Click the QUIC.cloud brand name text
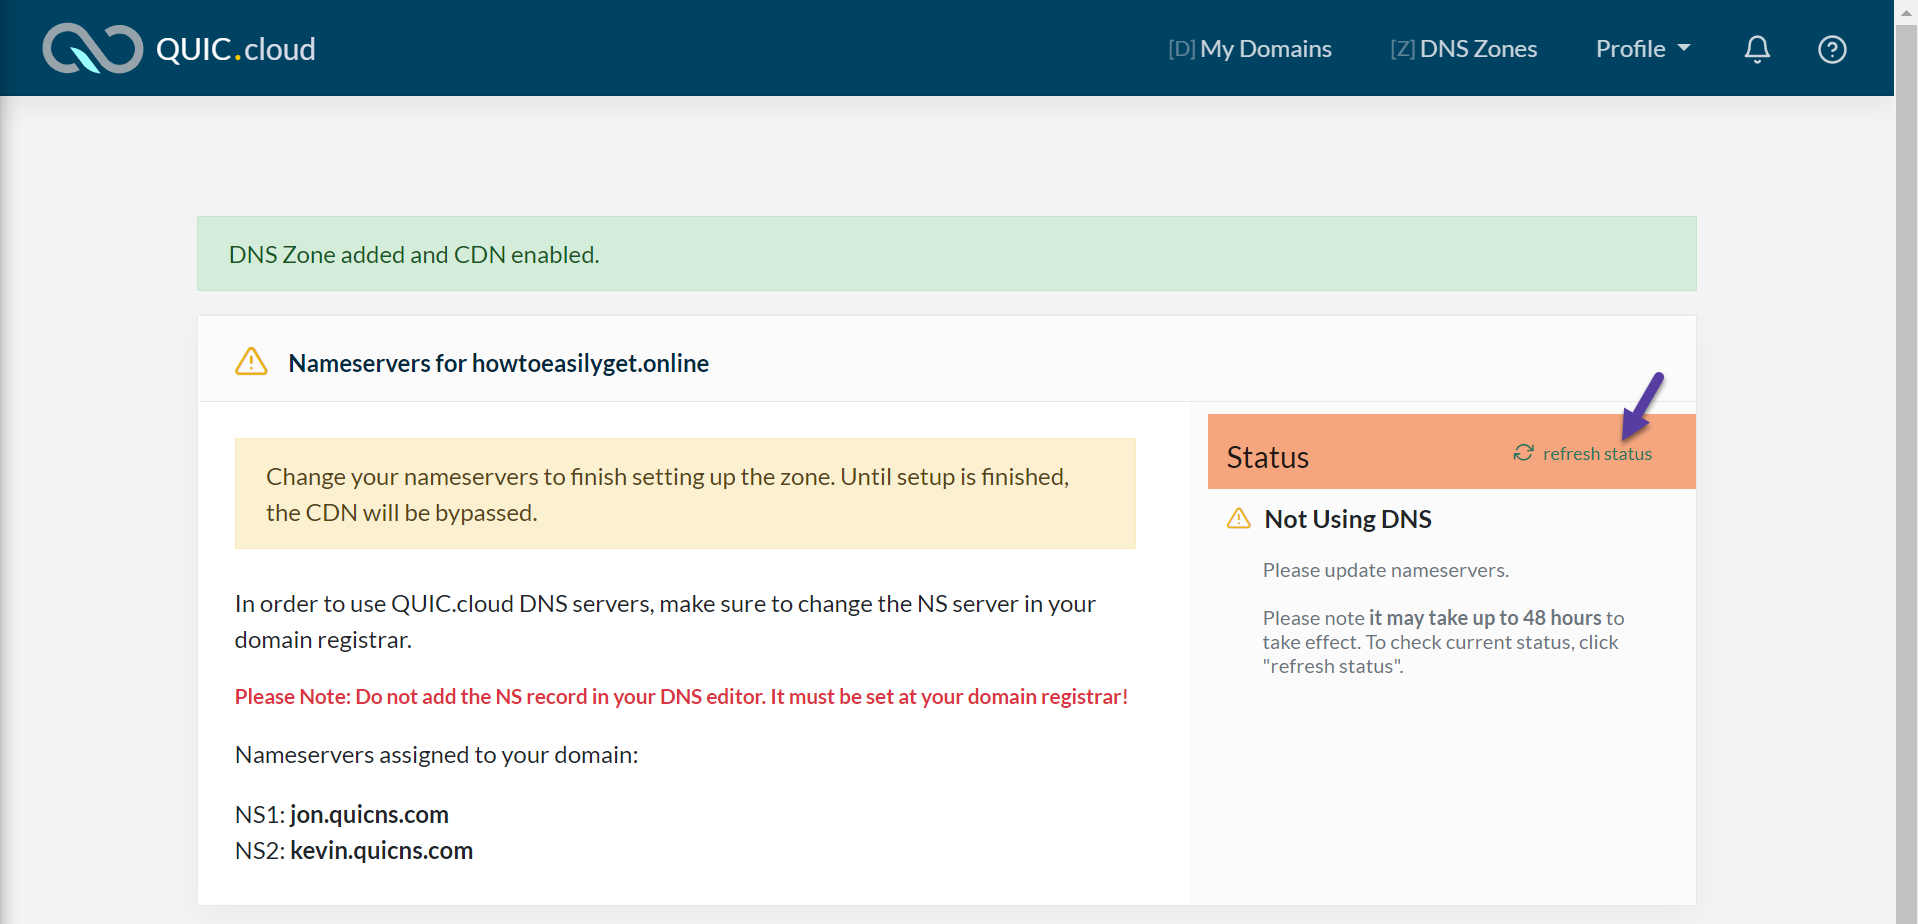 [x=236, y=49]
